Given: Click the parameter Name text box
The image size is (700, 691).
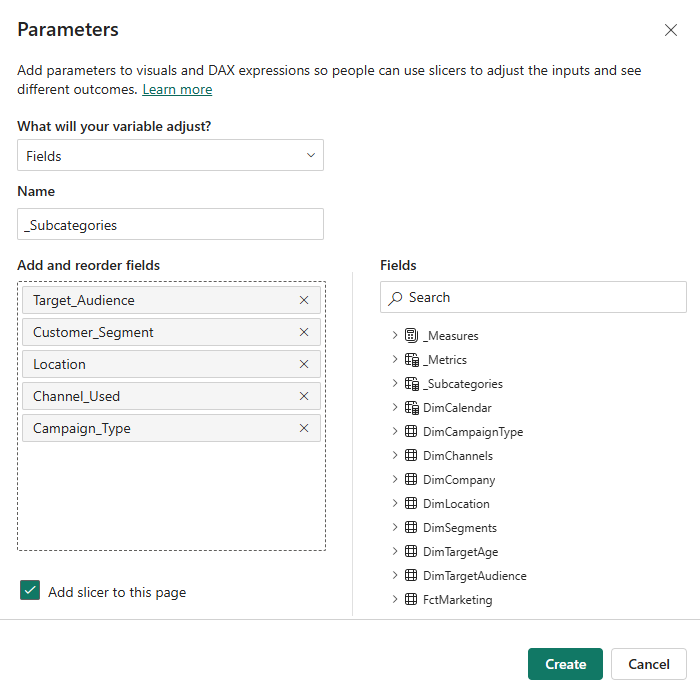Looking at the screenshot, I should [170, 225].
